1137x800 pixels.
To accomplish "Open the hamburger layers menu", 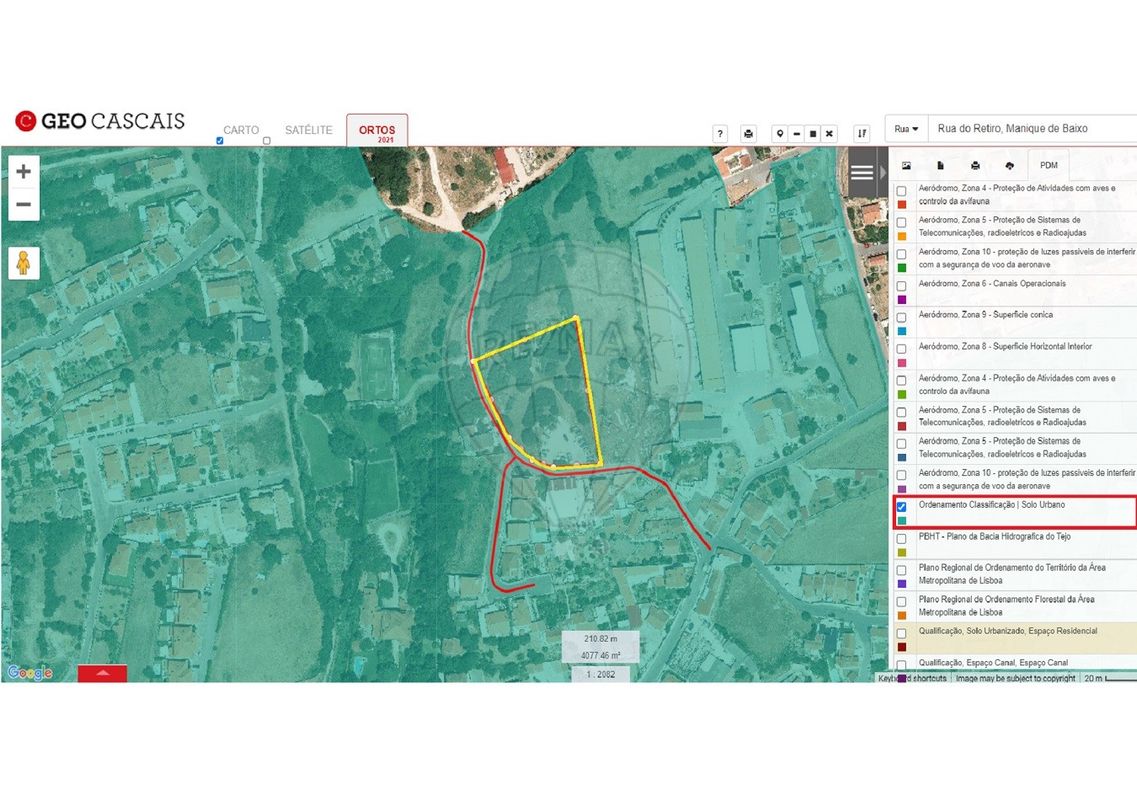I will 861,173.
